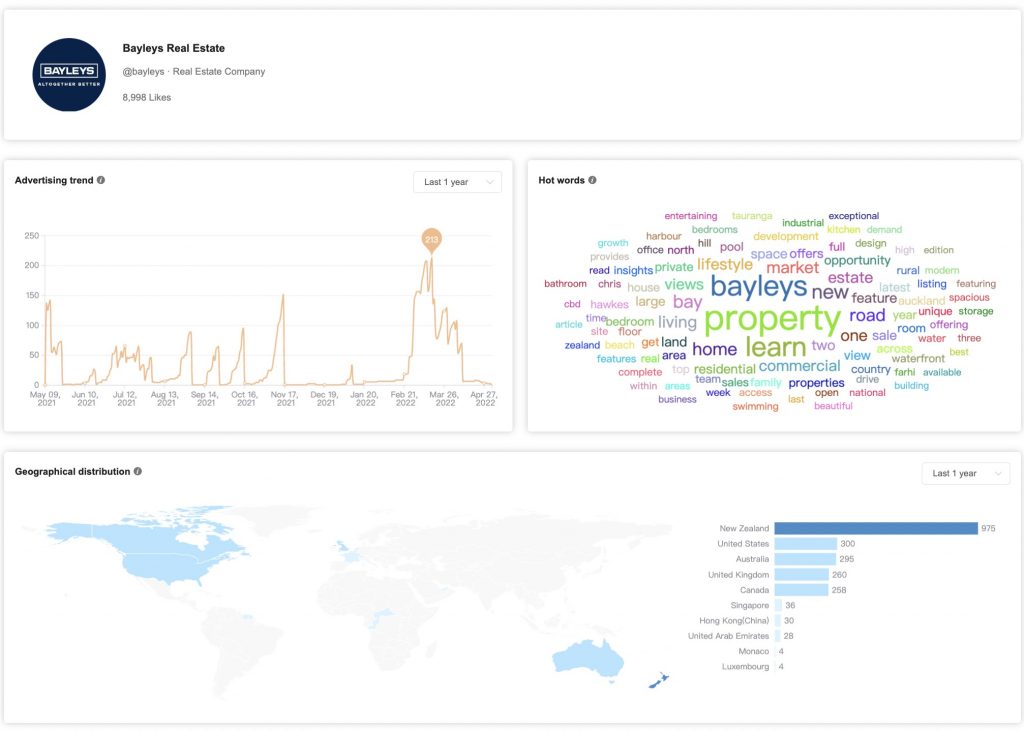The width and height of the screenshot is (1024, 732).
Task: Click the word 'opportunity' in the word cloud
Action: pos(857,261)
